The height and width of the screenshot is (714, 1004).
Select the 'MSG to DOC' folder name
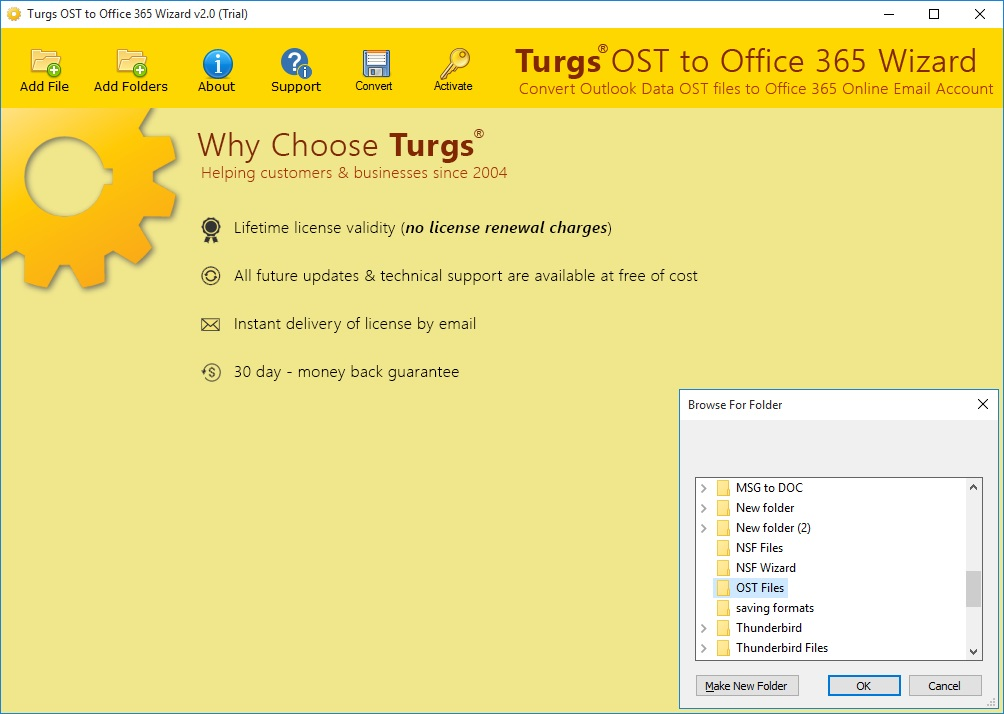pyautogui.click(x=769, y=488)
